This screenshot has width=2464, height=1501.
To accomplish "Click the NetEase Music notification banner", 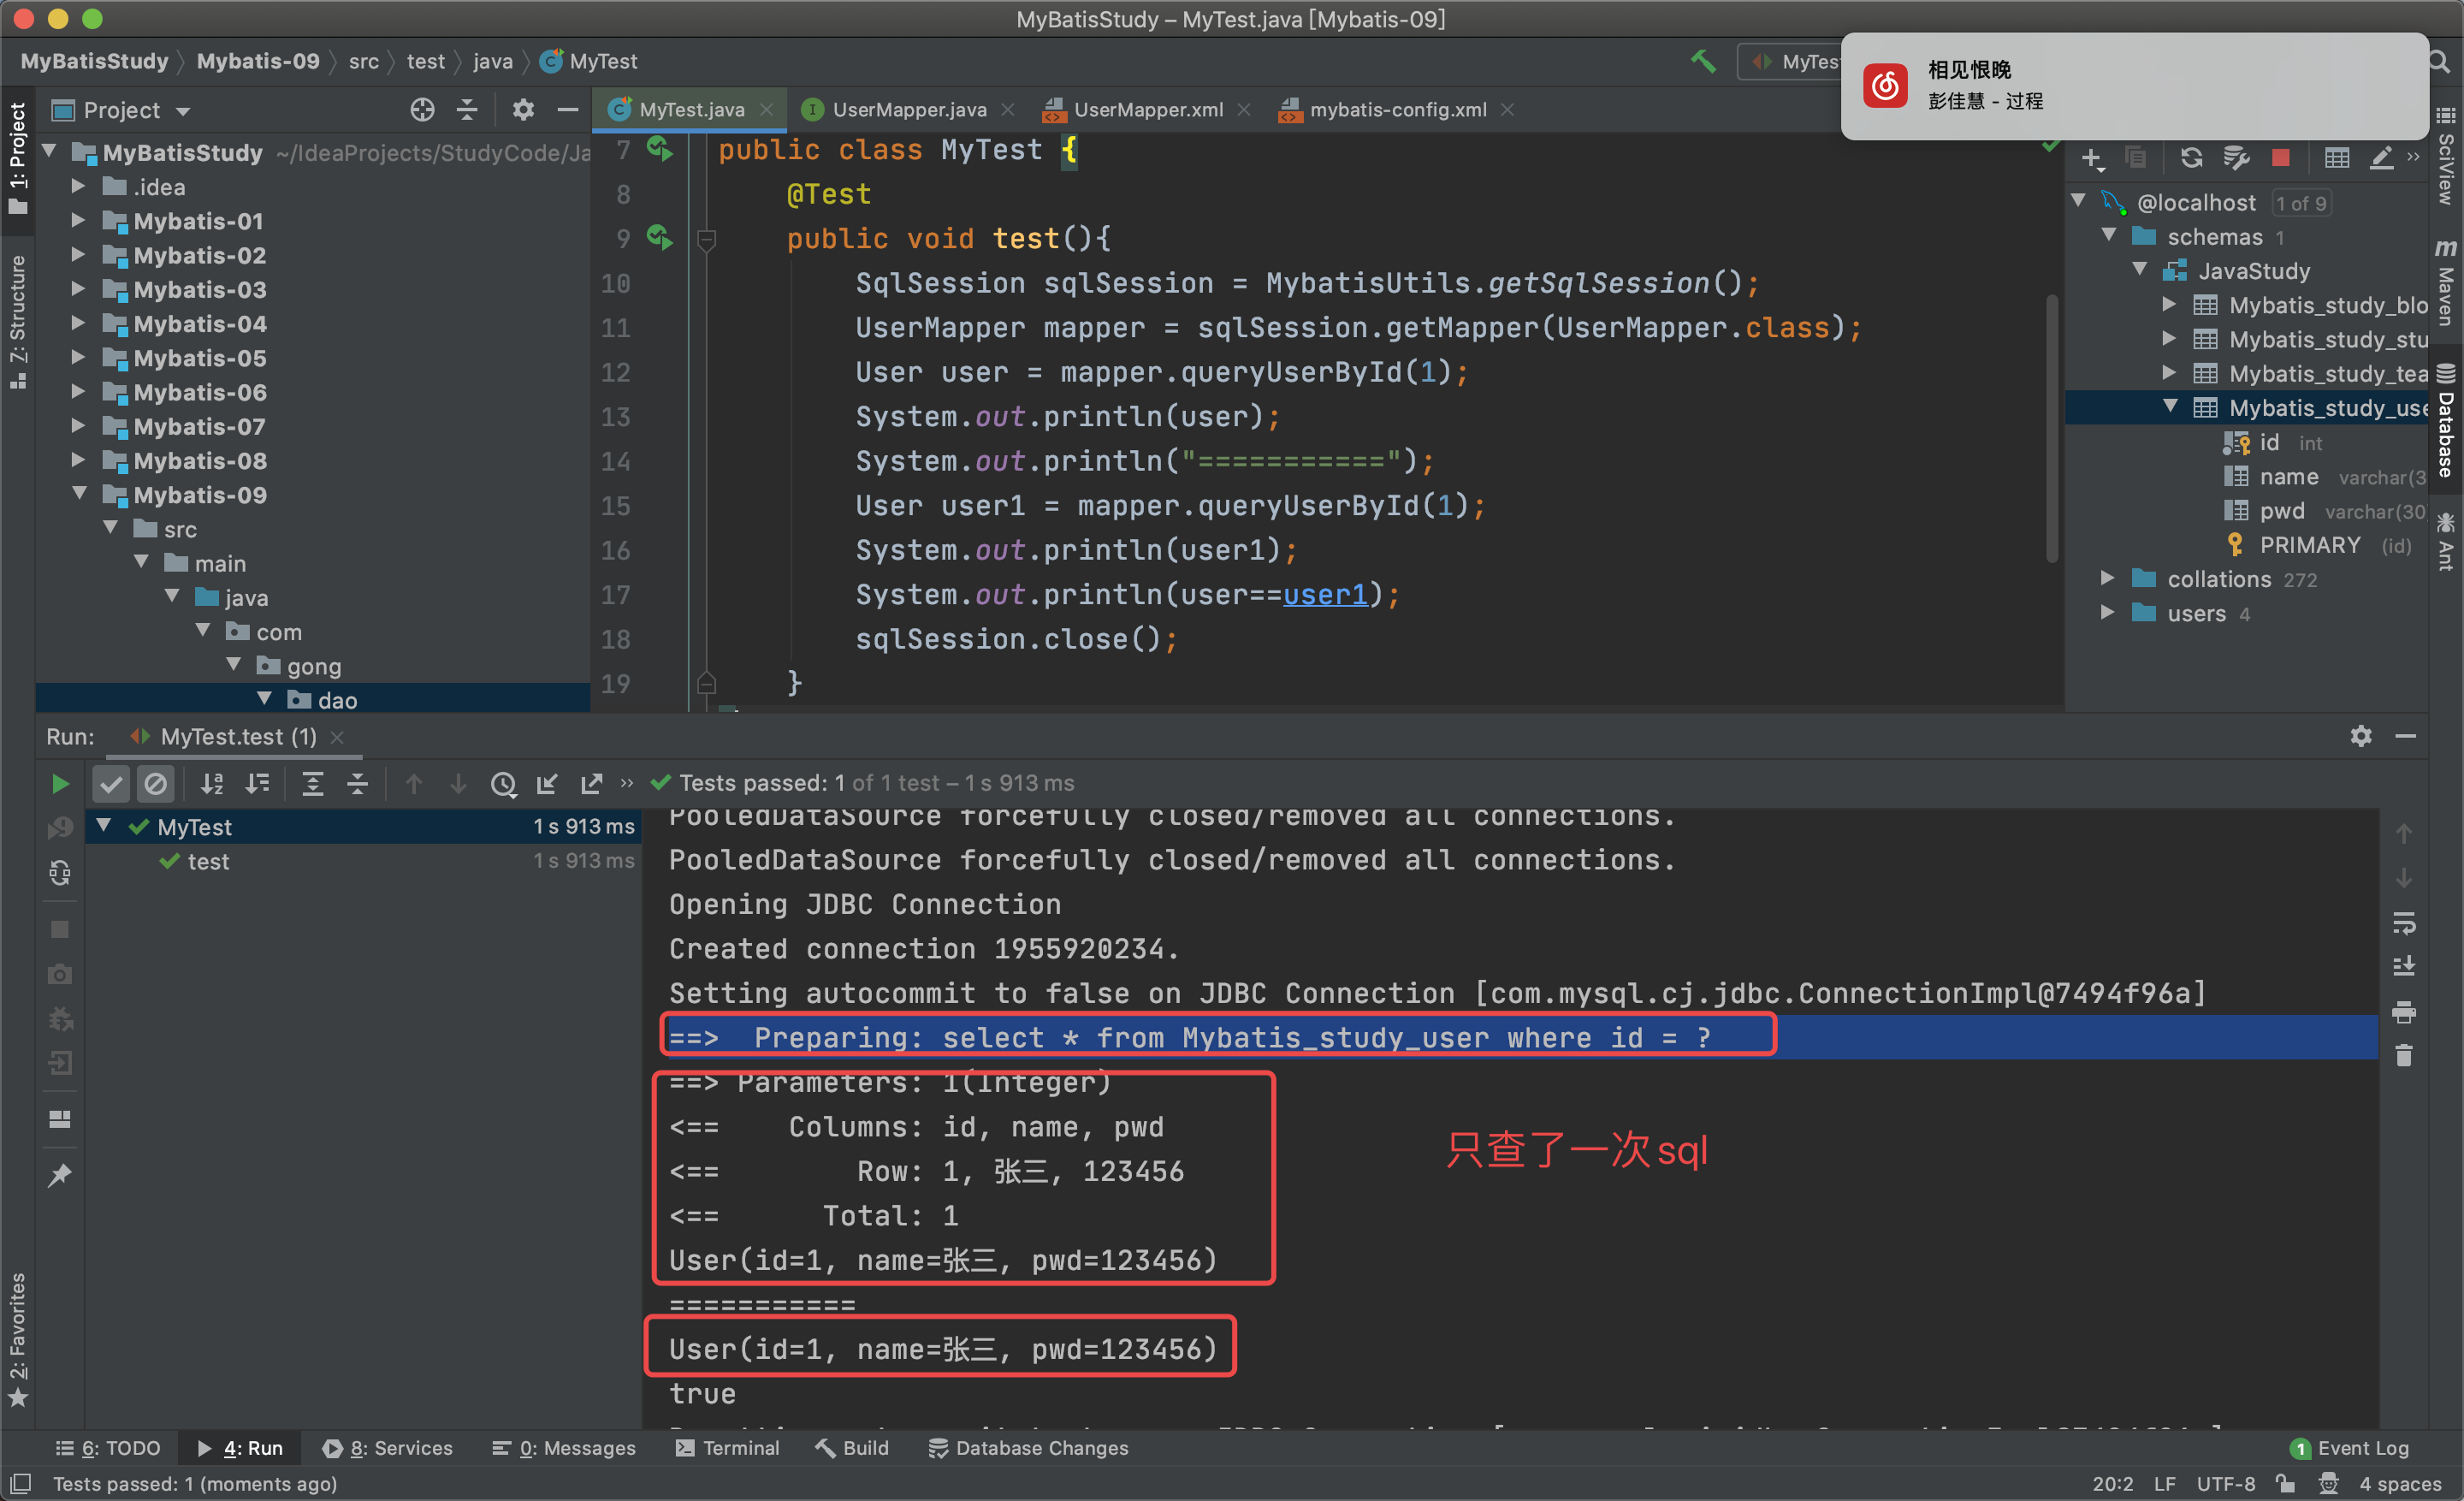I will click(2136, 86).
